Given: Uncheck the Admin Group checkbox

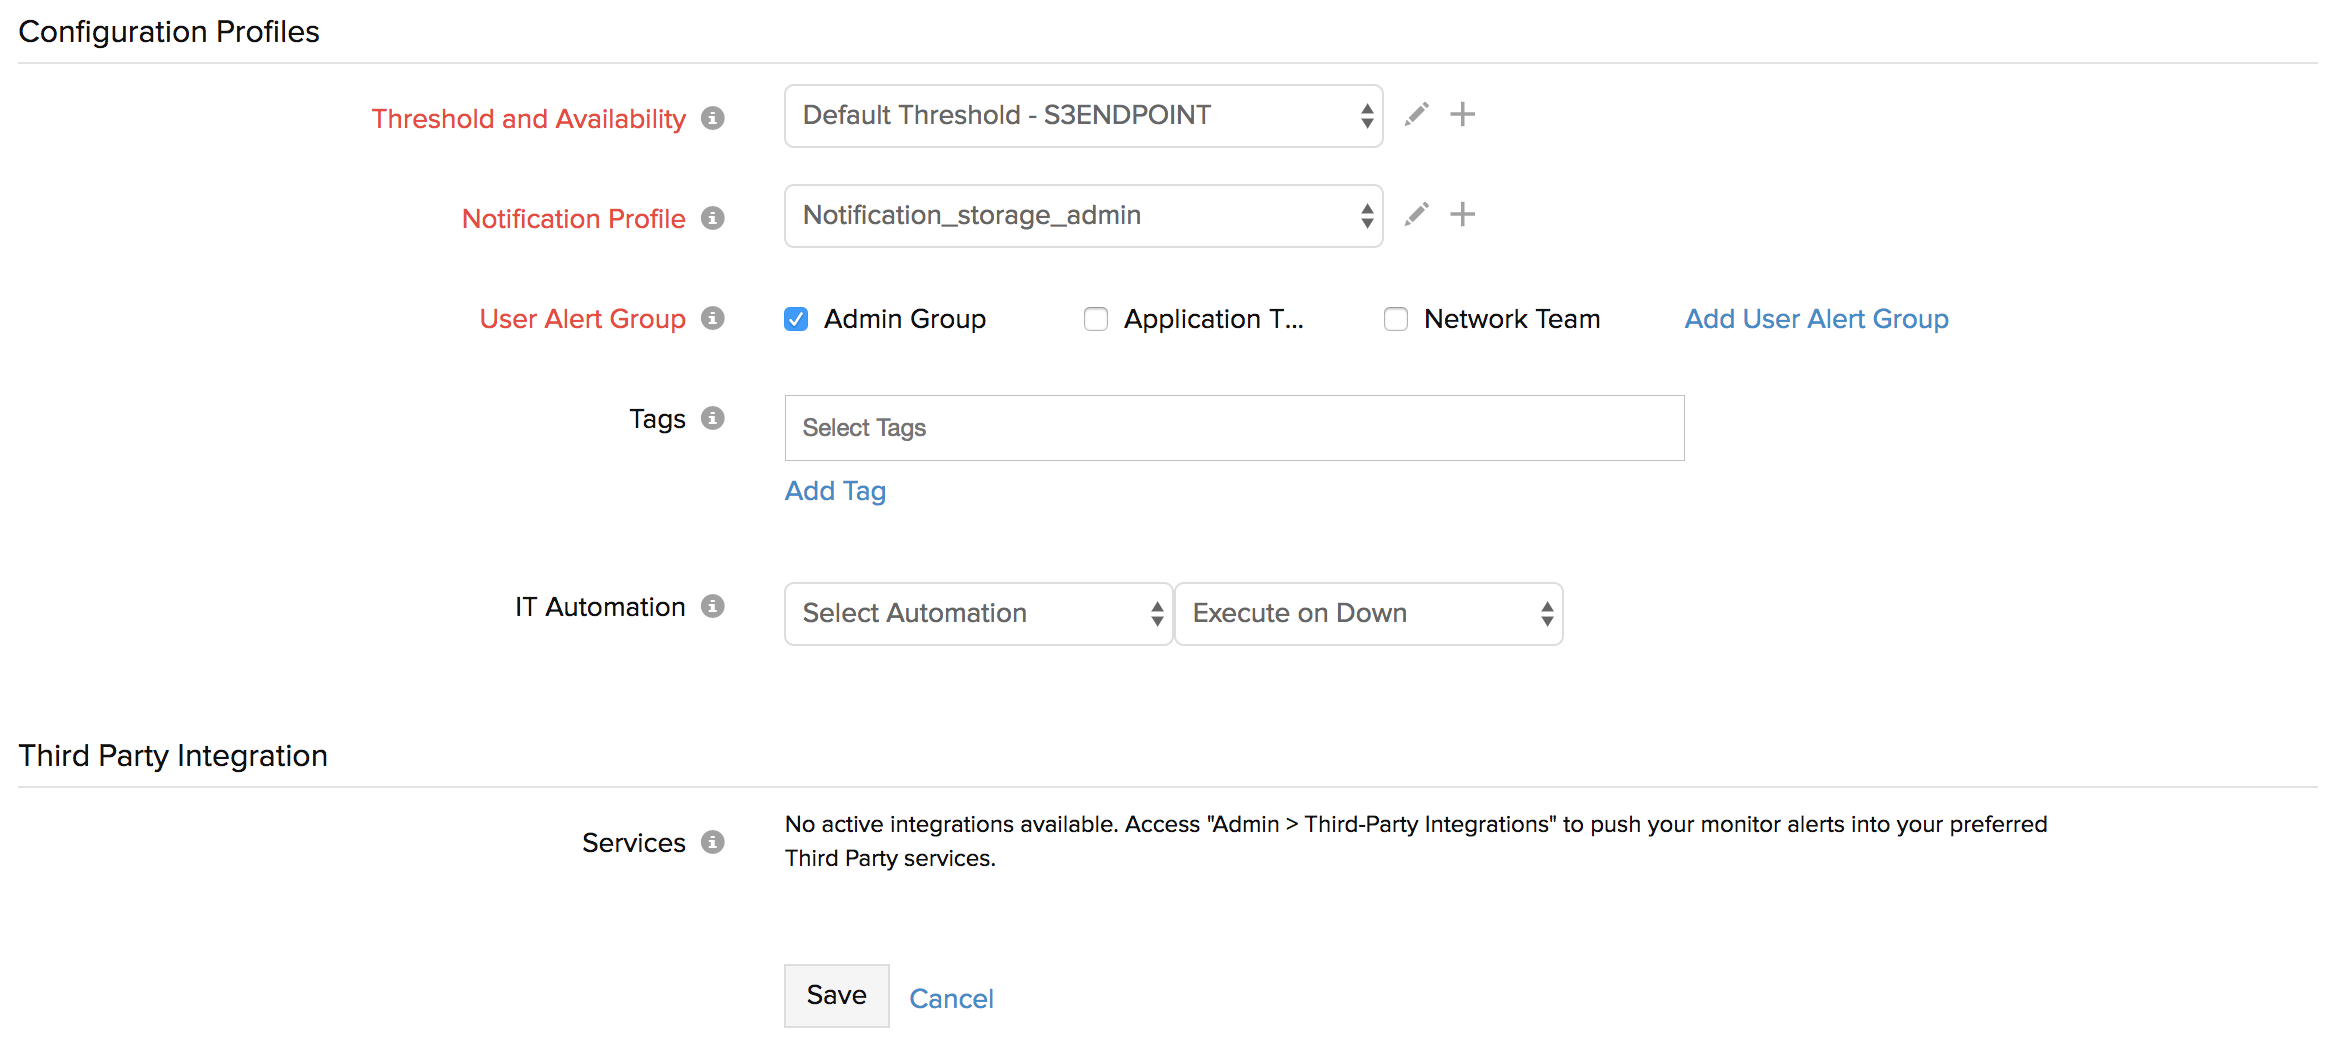Looking at the screenshot, I should tap(795, 318).
